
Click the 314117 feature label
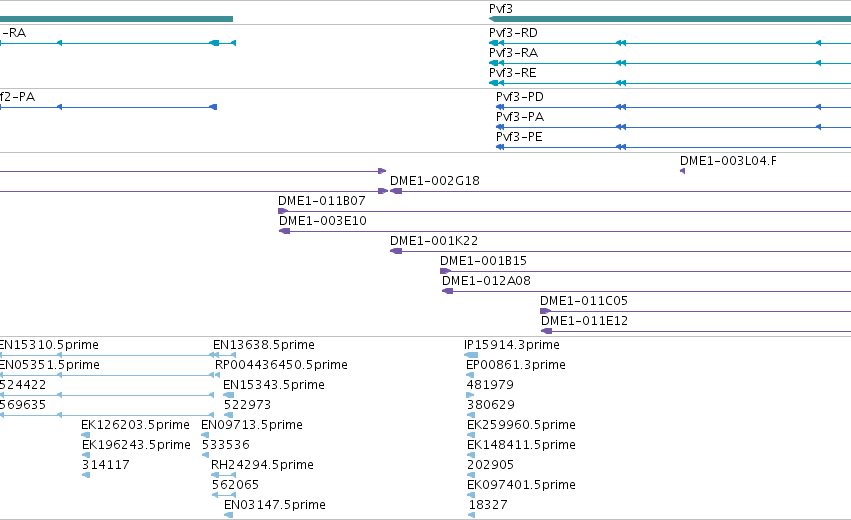[x=105, y=466]
